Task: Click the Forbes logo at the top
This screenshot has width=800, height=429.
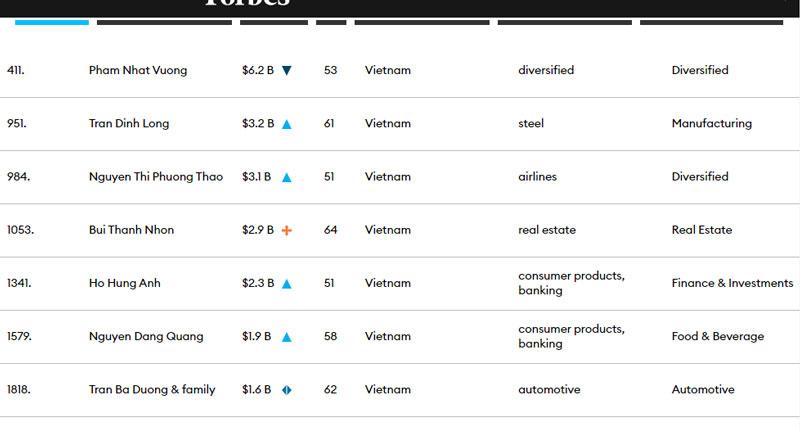Action: 246,4
